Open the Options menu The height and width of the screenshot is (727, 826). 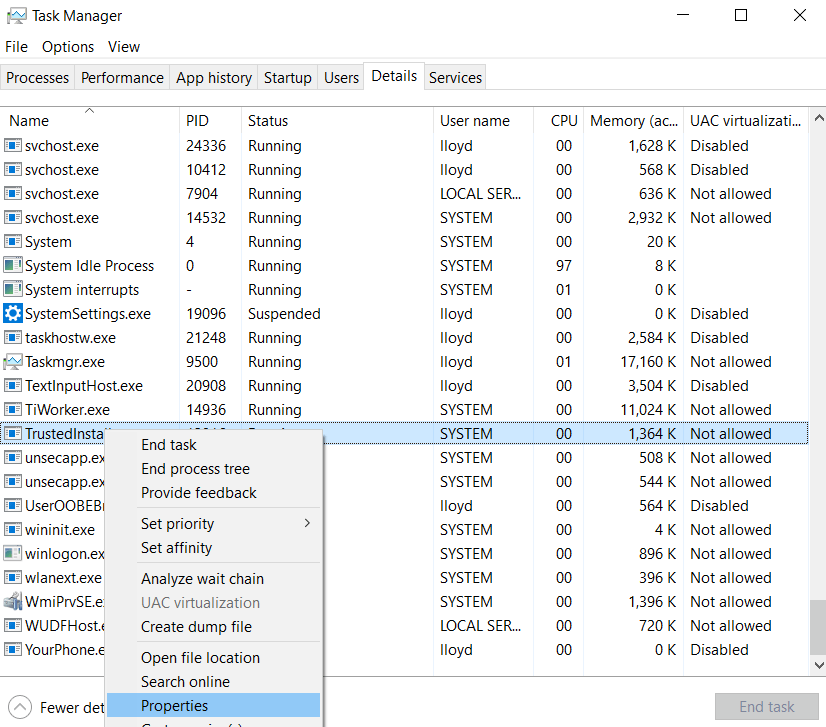pyautogui.click(x=68, y=47)
